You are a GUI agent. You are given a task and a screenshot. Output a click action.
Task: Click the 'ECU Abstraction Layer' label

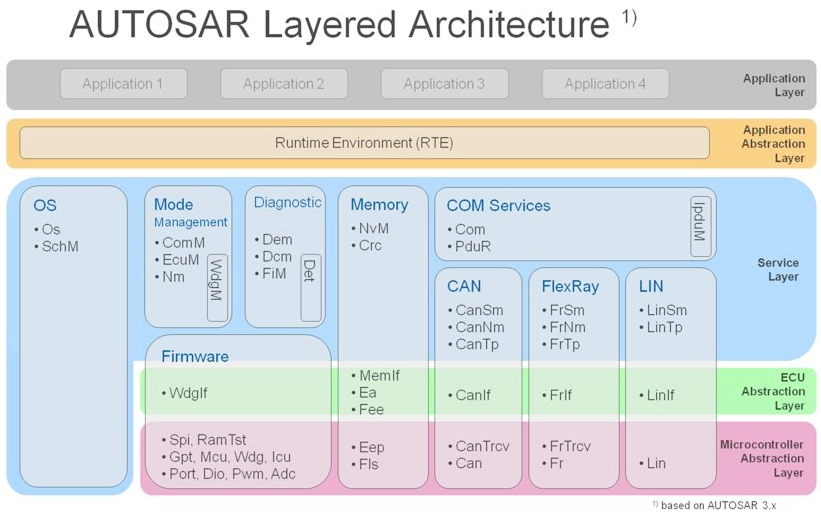click(x=773, y=391)
